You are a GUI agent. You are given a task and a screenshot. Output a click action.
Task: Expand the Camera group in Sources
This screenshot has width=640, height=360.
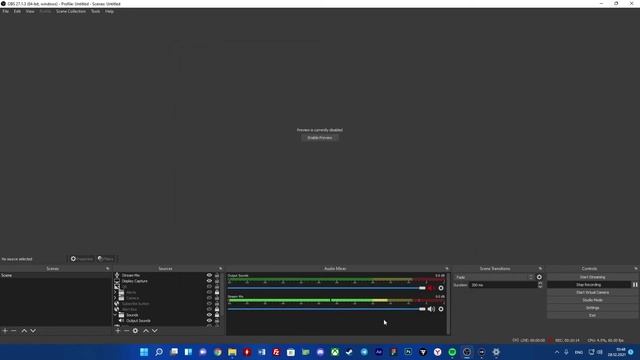point(116,298)
